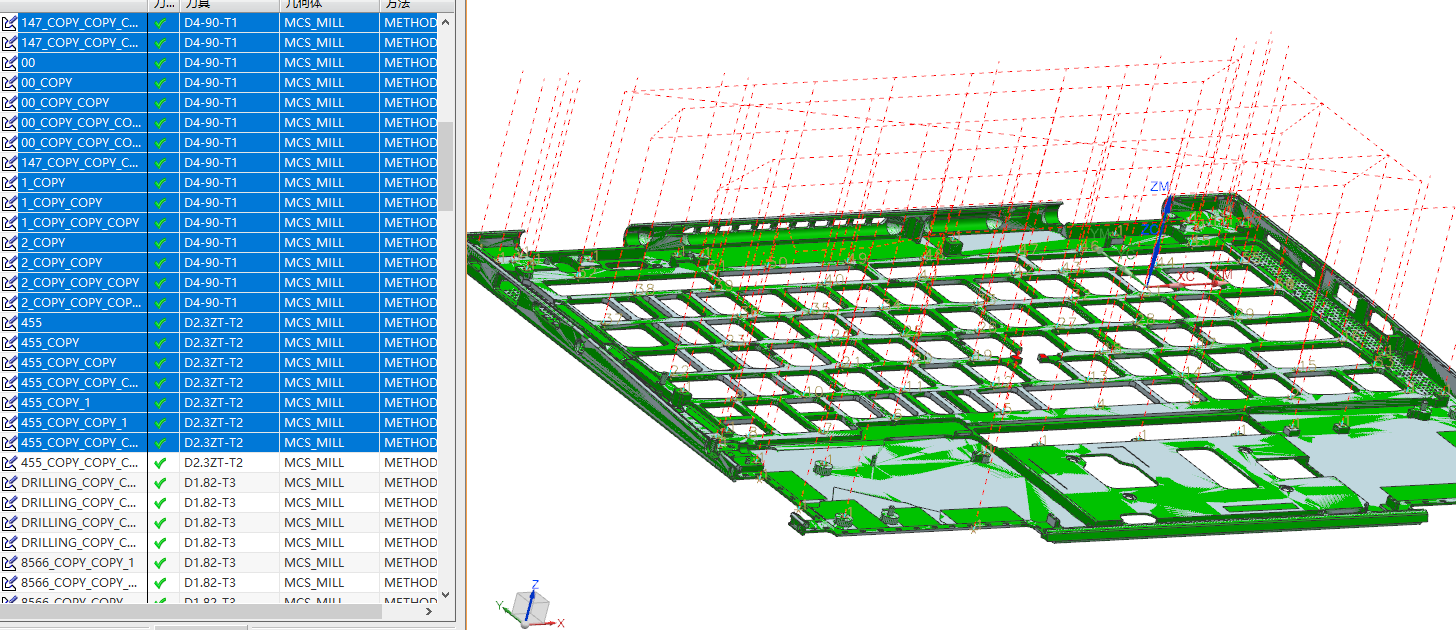The width and height of the screenshot is (1456, 630).
Task: Click the operation list vertical scrollbar thumb
Action: [446, 166]
